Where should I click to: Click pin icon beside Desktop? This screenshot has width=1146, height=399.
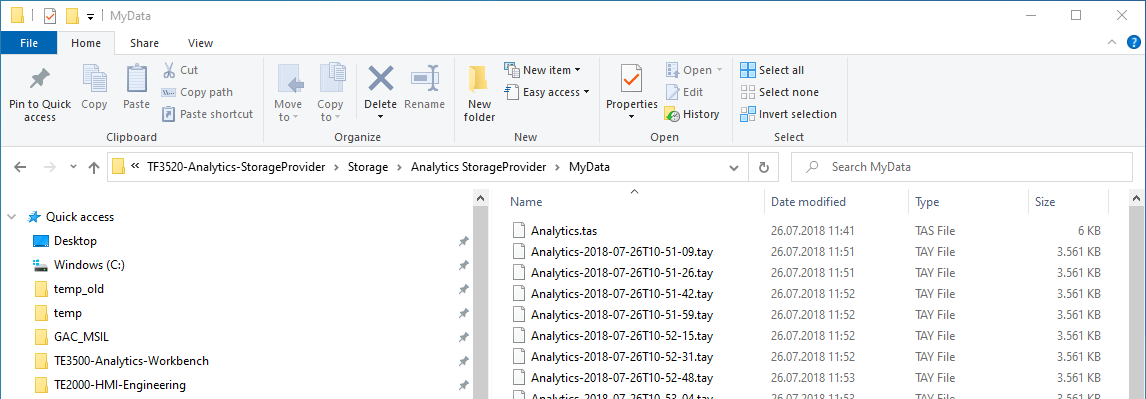tap(463, 241)
